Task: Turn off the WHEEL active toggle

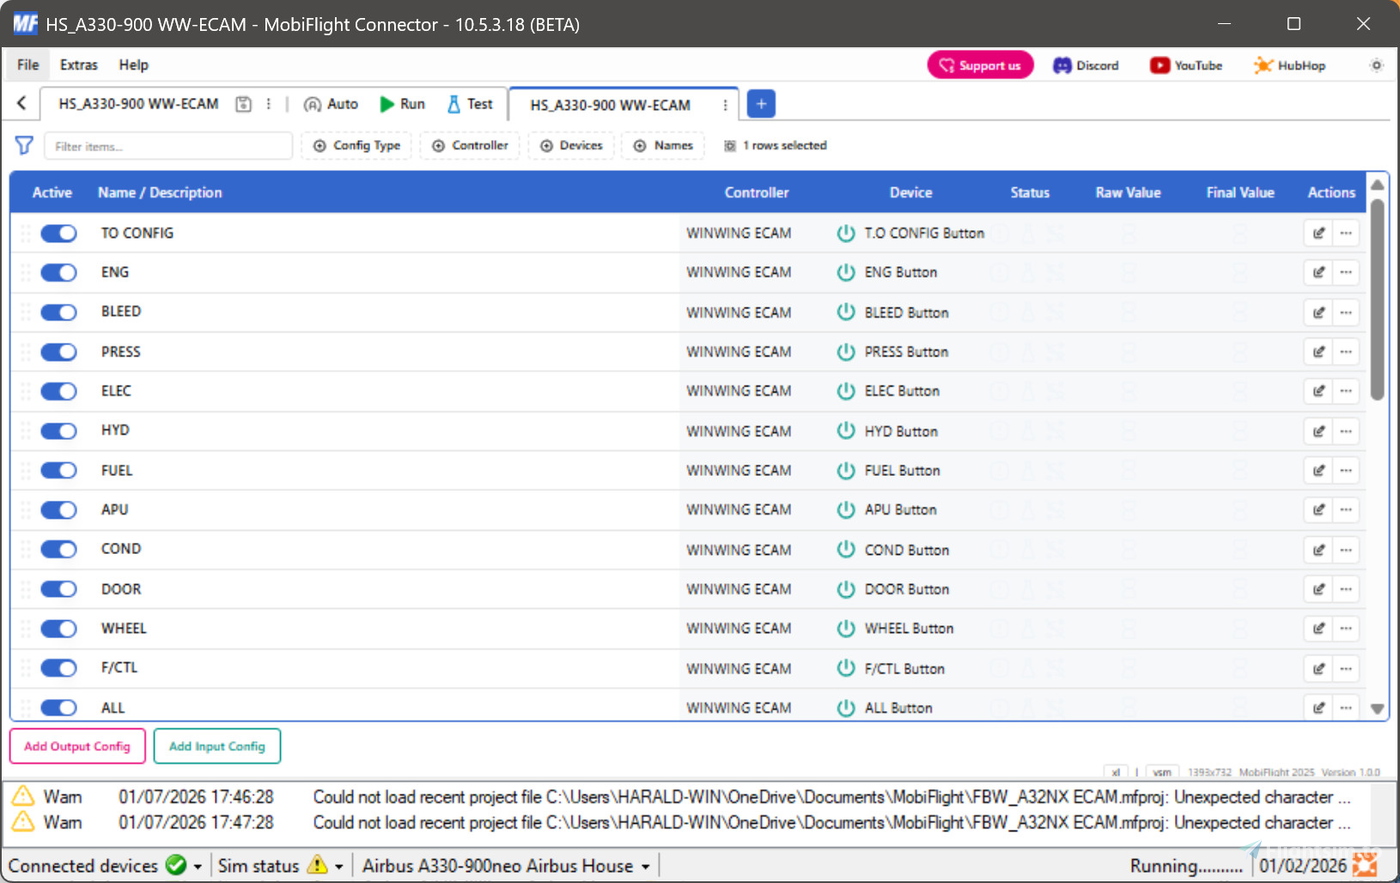Action: pos(59,629)
